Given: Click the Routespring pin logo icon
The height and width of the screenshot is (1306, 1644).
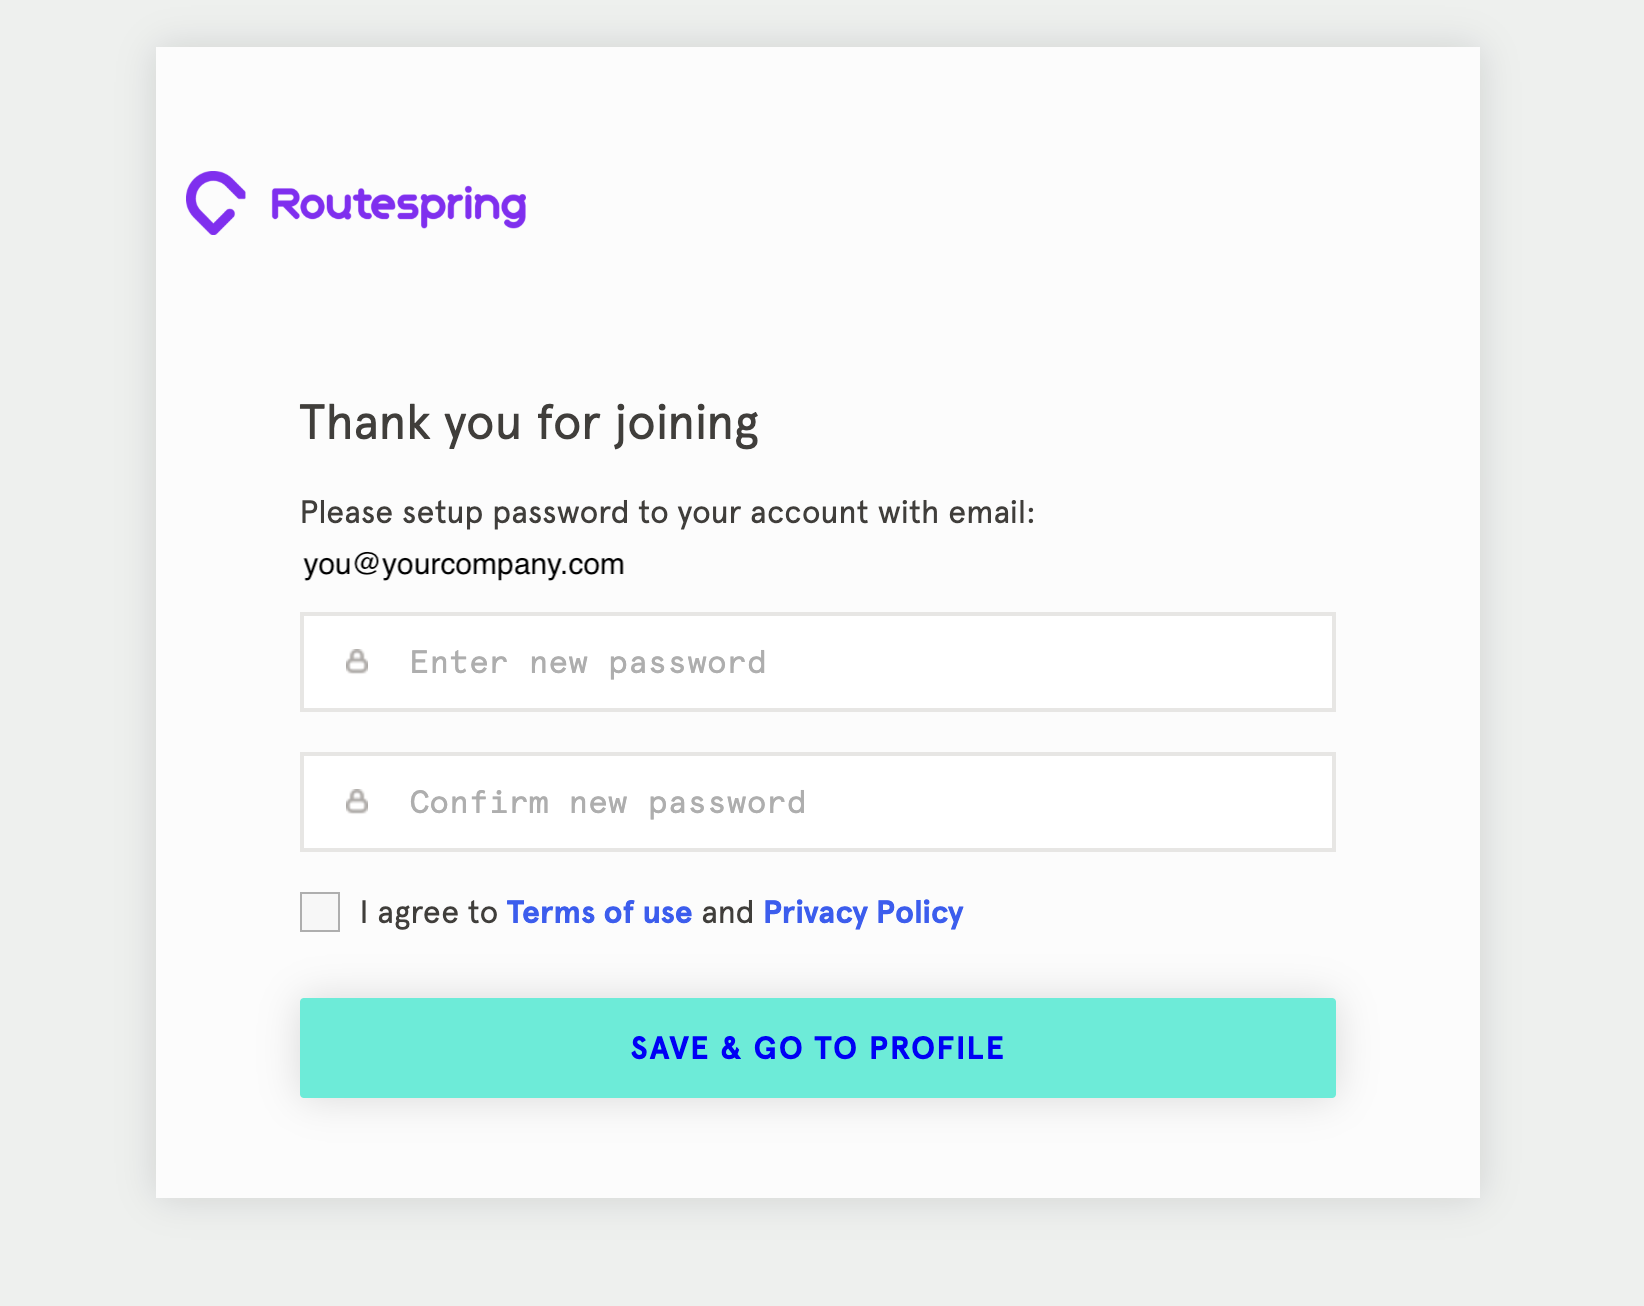Looking at the screenshot, I should [x=215, y=203].
